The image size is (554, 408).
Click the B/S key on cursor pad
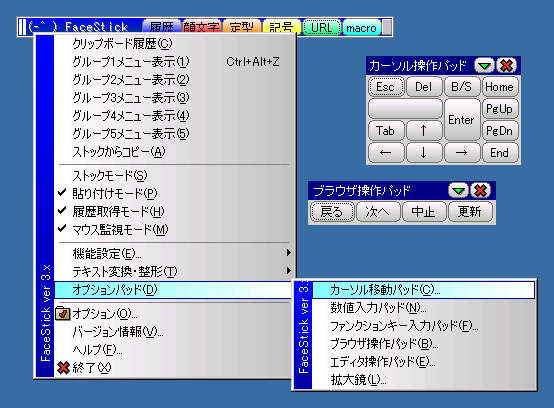pyautogui.click(x=461, y=87)
